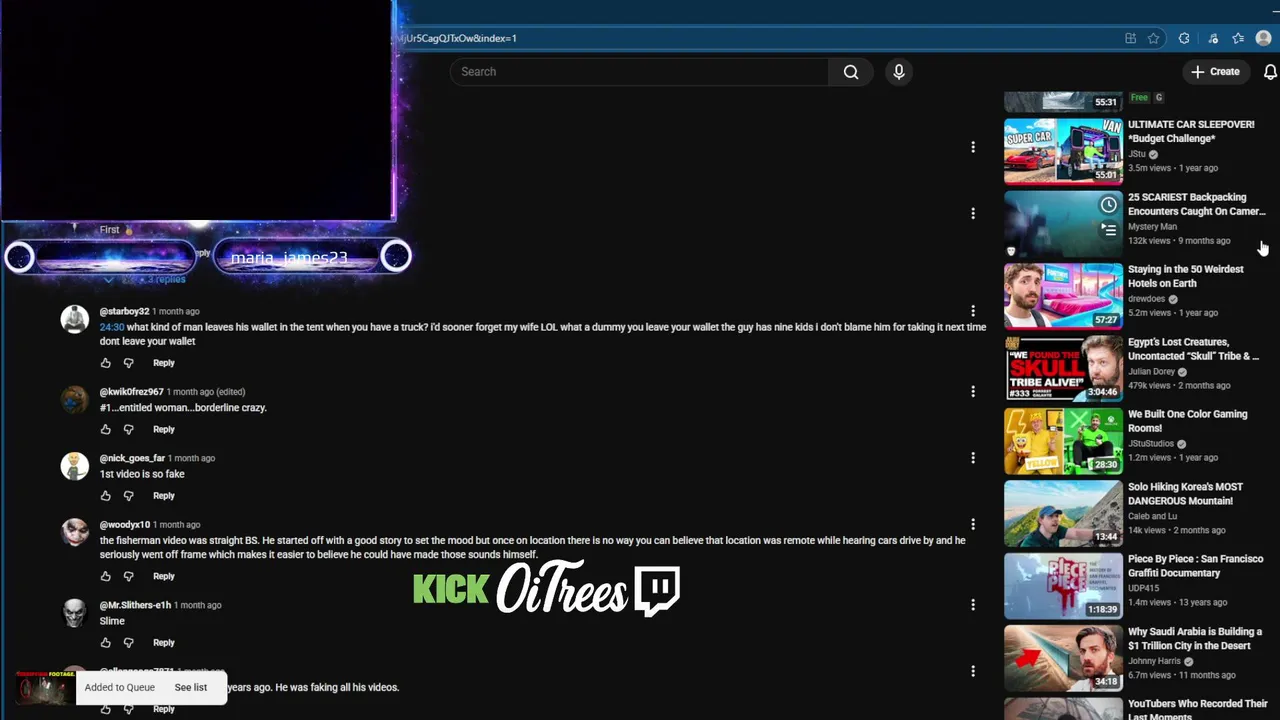The image size is (1280, 720).
Task: Like the comment by @kwik0frez967
Action: 106,429
